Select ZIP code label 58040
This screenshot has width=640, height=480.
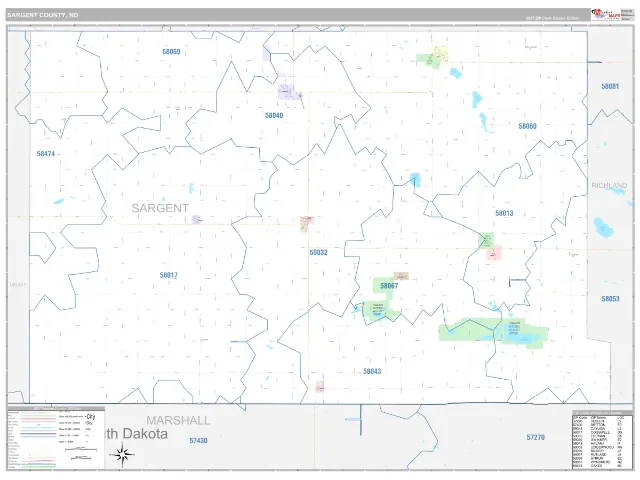274,116
